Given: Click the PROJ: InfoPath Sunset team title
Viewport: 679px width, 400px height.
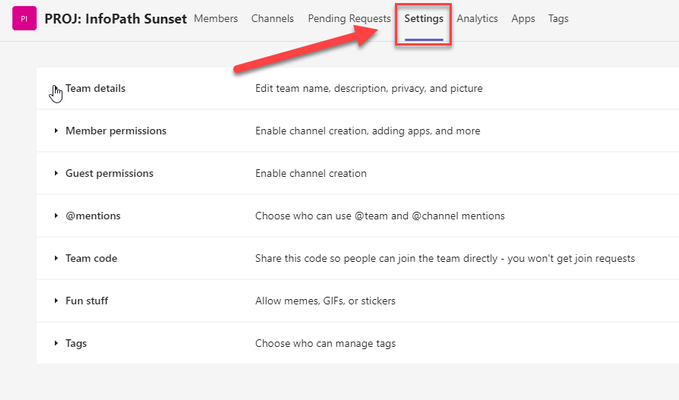Looking at the screenshot, I should 116,19.
